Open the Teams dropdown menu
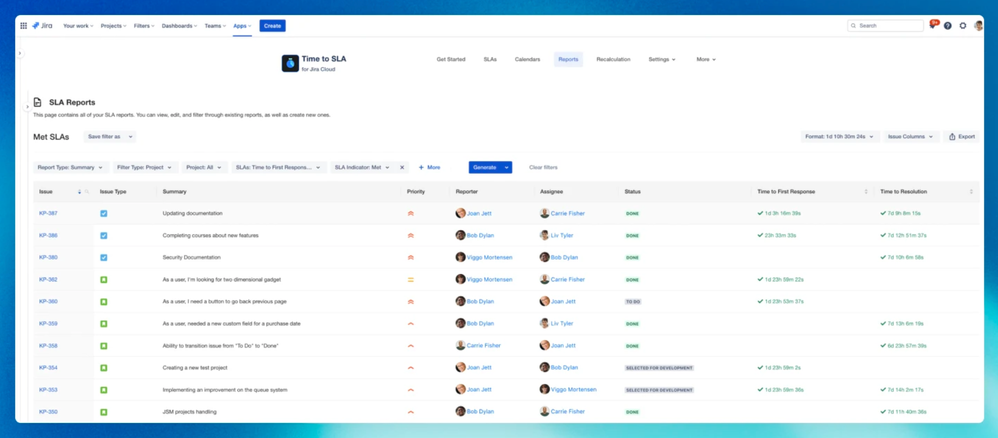 [x=215, y=26]
